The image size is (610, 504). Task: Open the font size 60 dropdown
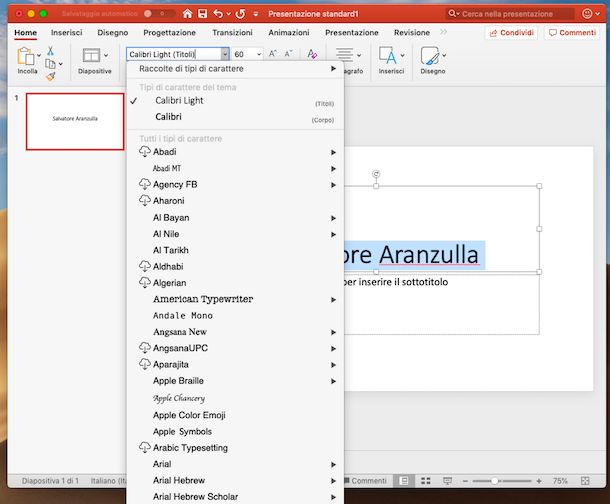259,54
